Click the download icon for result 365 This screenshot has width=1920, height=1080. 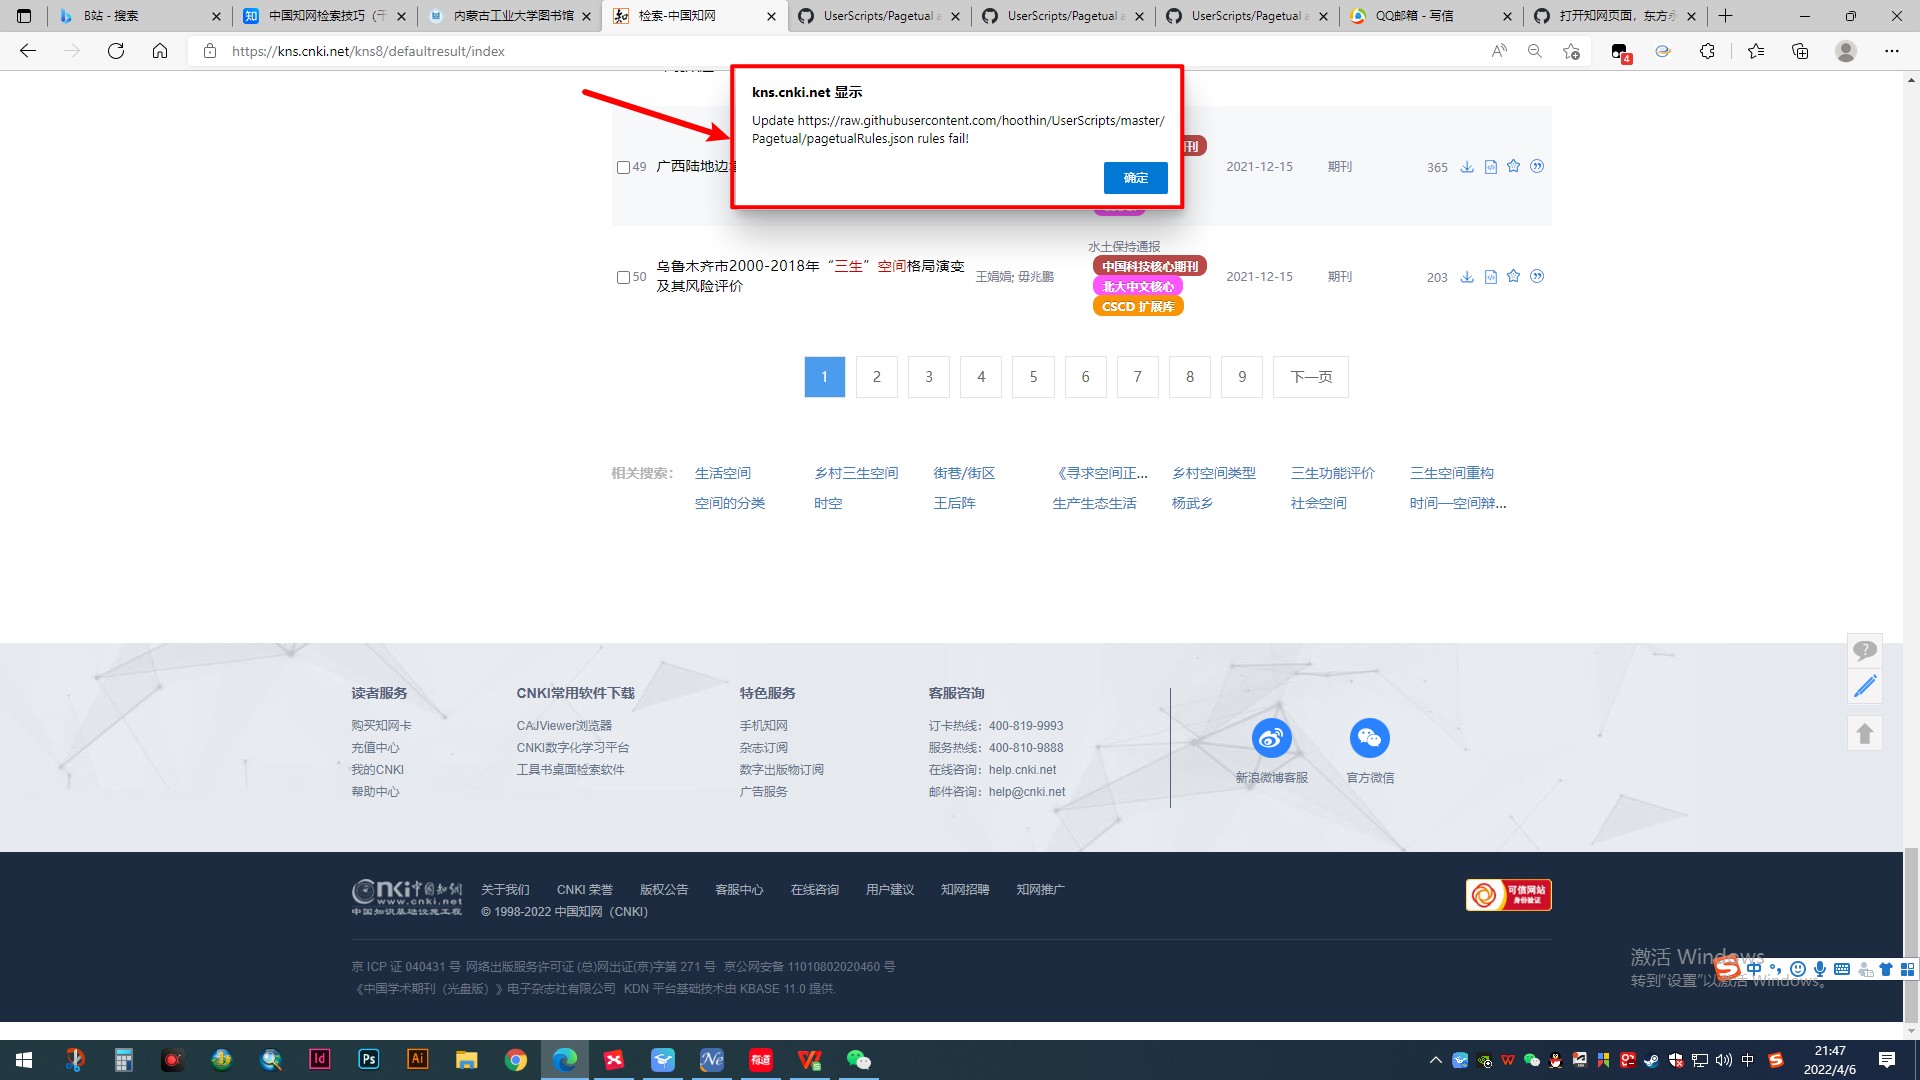pos(1467,167)
